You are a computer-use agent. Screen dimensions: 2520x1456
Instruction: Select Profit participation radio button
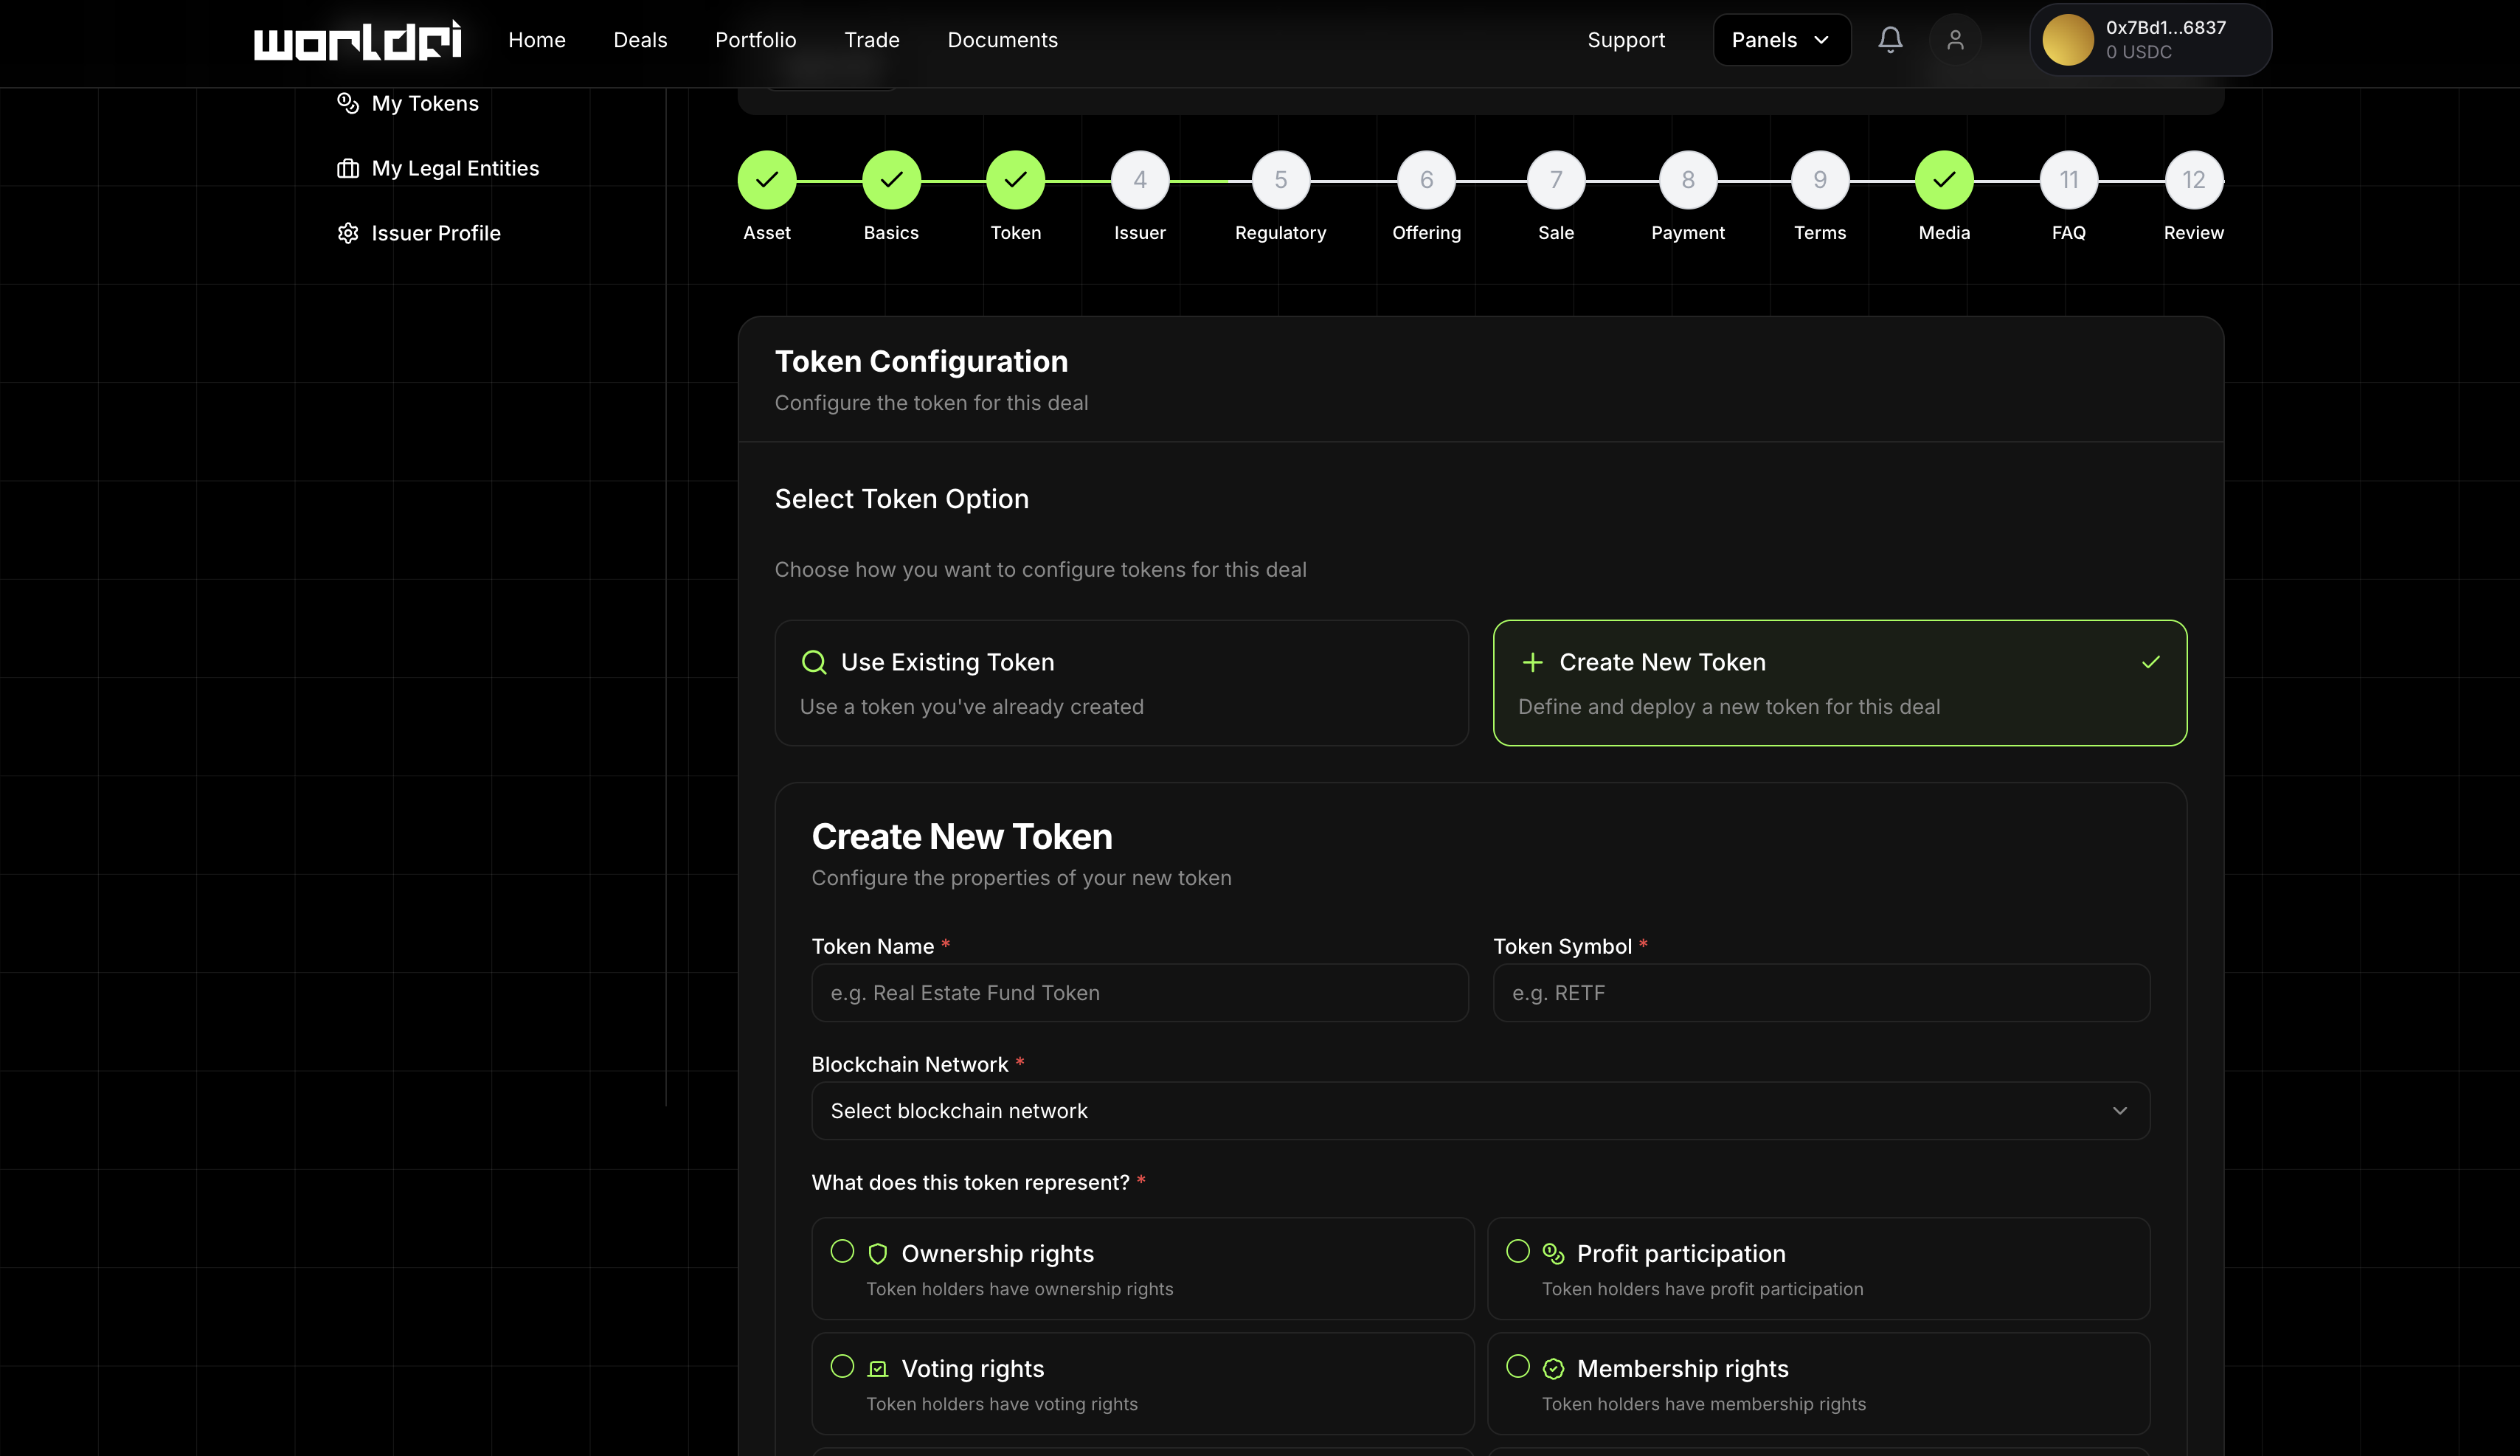(x=1517, y=1251)
